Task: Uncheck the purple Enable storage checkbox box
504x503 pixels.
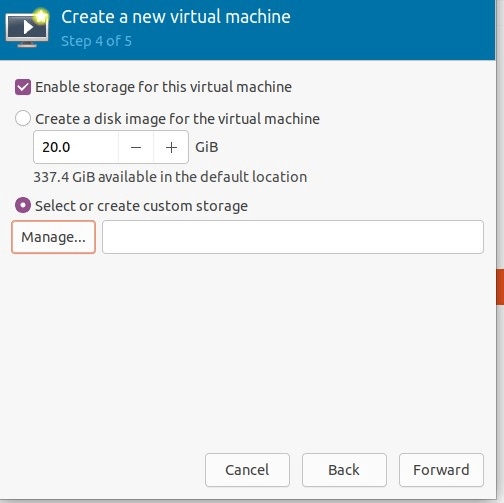Action: [x=23, y=87]
